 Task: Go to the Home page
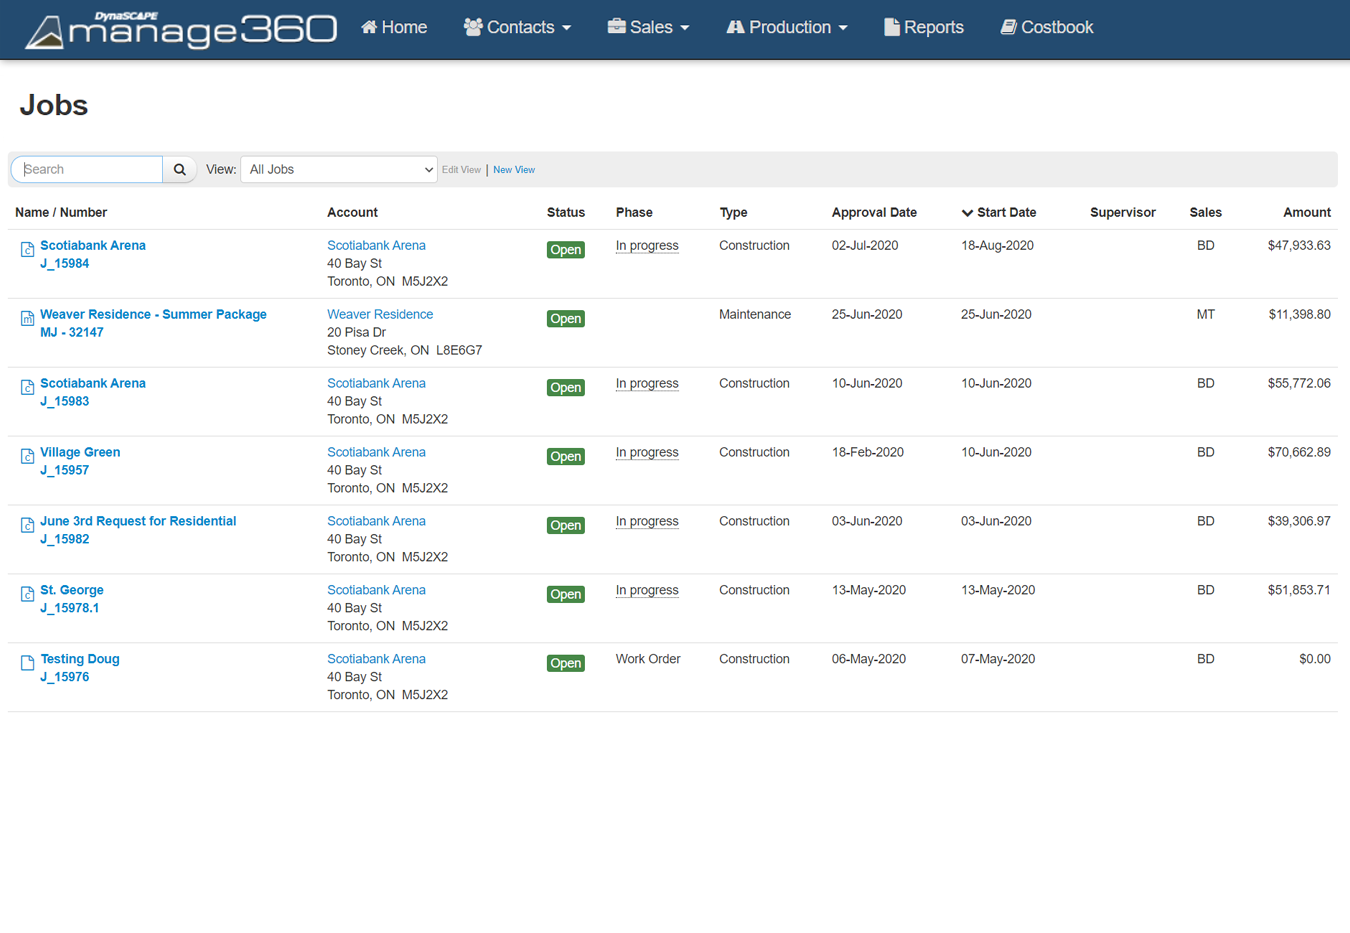pos(394,28)
